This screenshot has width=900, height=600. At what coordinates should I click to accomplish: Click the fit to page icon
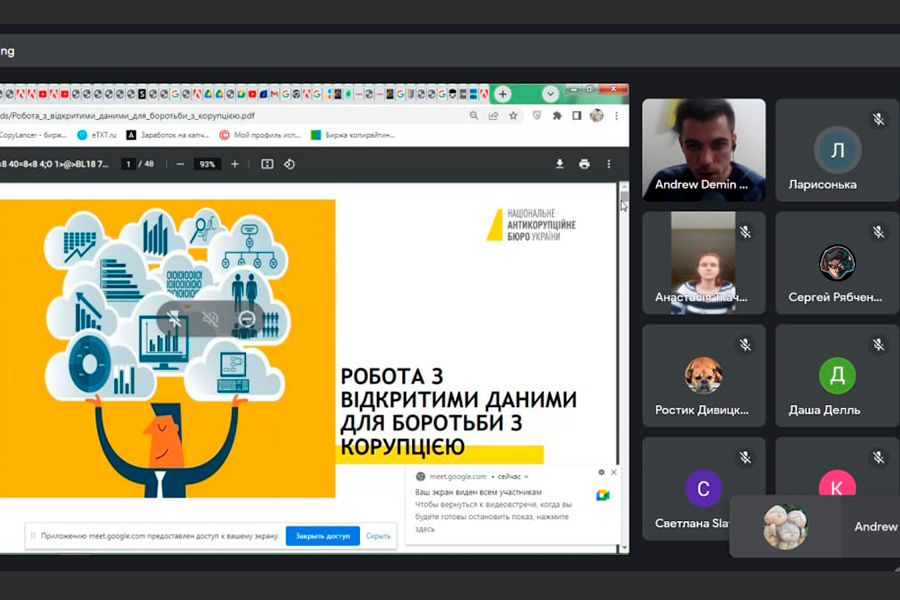tap(267, 164)
